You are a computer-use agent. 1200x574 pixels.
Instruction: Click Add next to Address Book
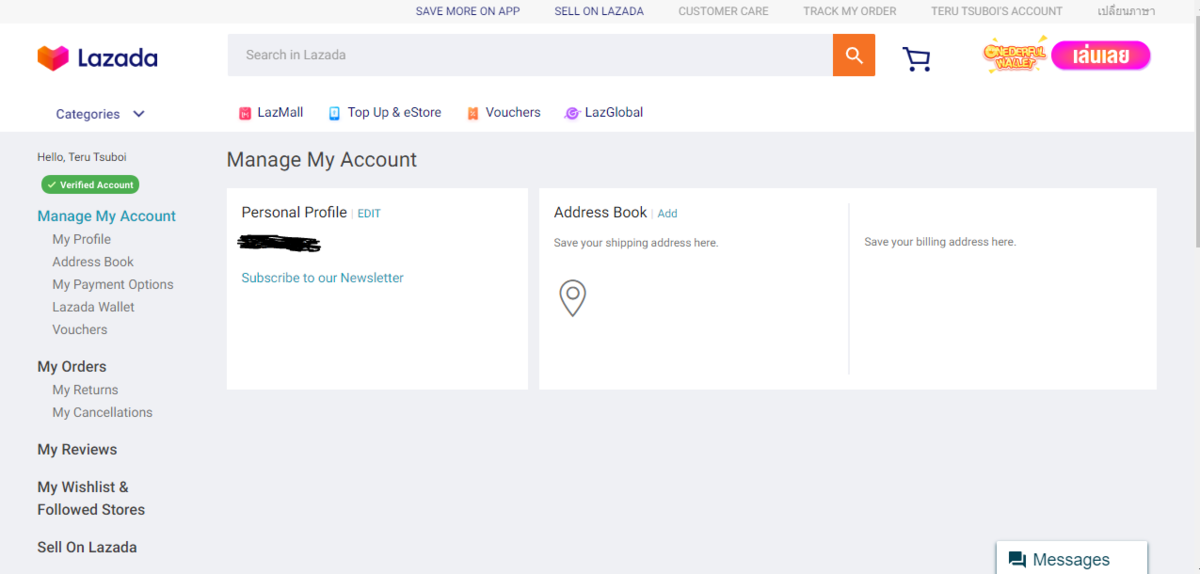(x=667, y=214)
